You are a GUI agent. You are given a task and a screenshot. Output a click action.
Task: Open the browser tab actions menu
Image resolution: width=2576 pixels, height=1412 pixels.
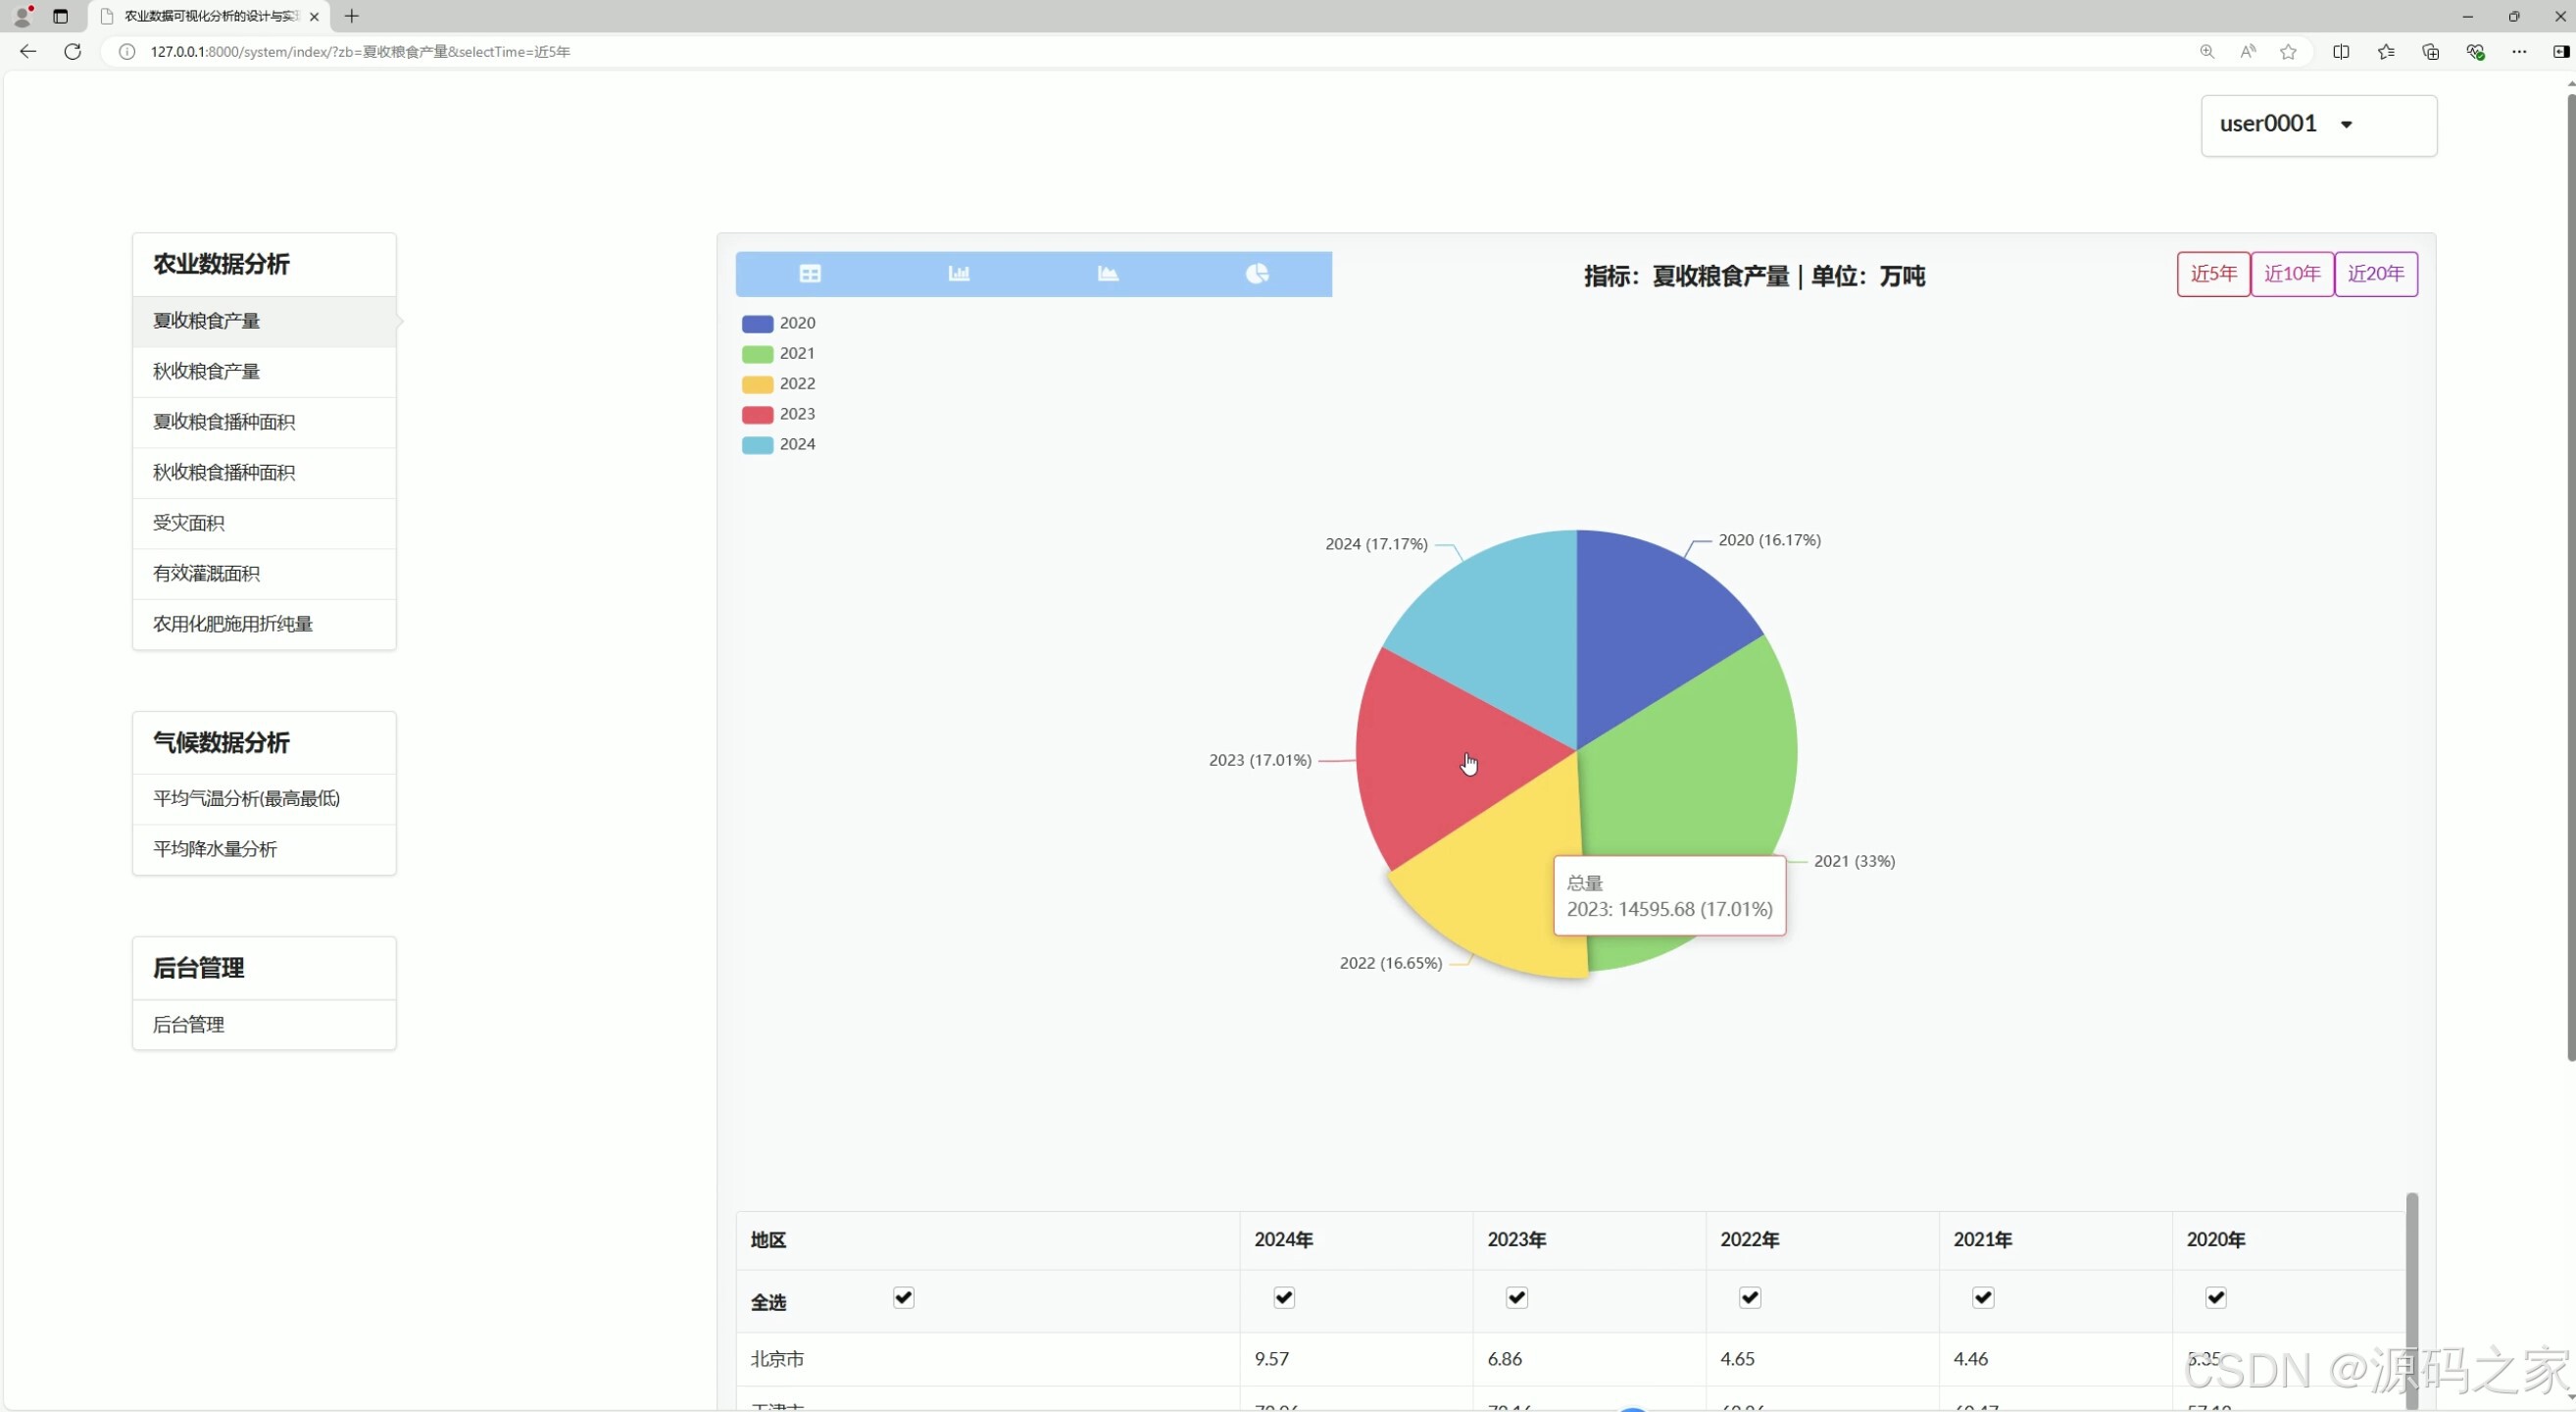pos(61,16)
